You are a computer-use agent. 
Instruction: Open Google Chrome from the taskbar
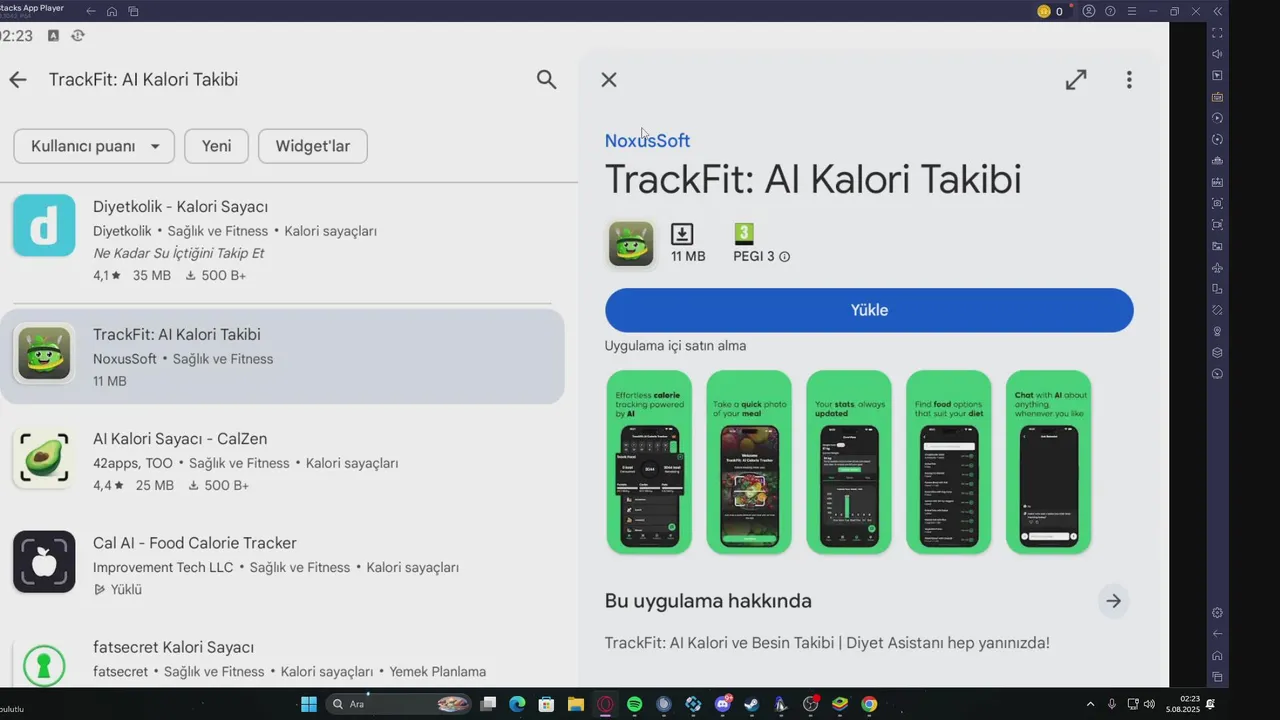point(869,704)
